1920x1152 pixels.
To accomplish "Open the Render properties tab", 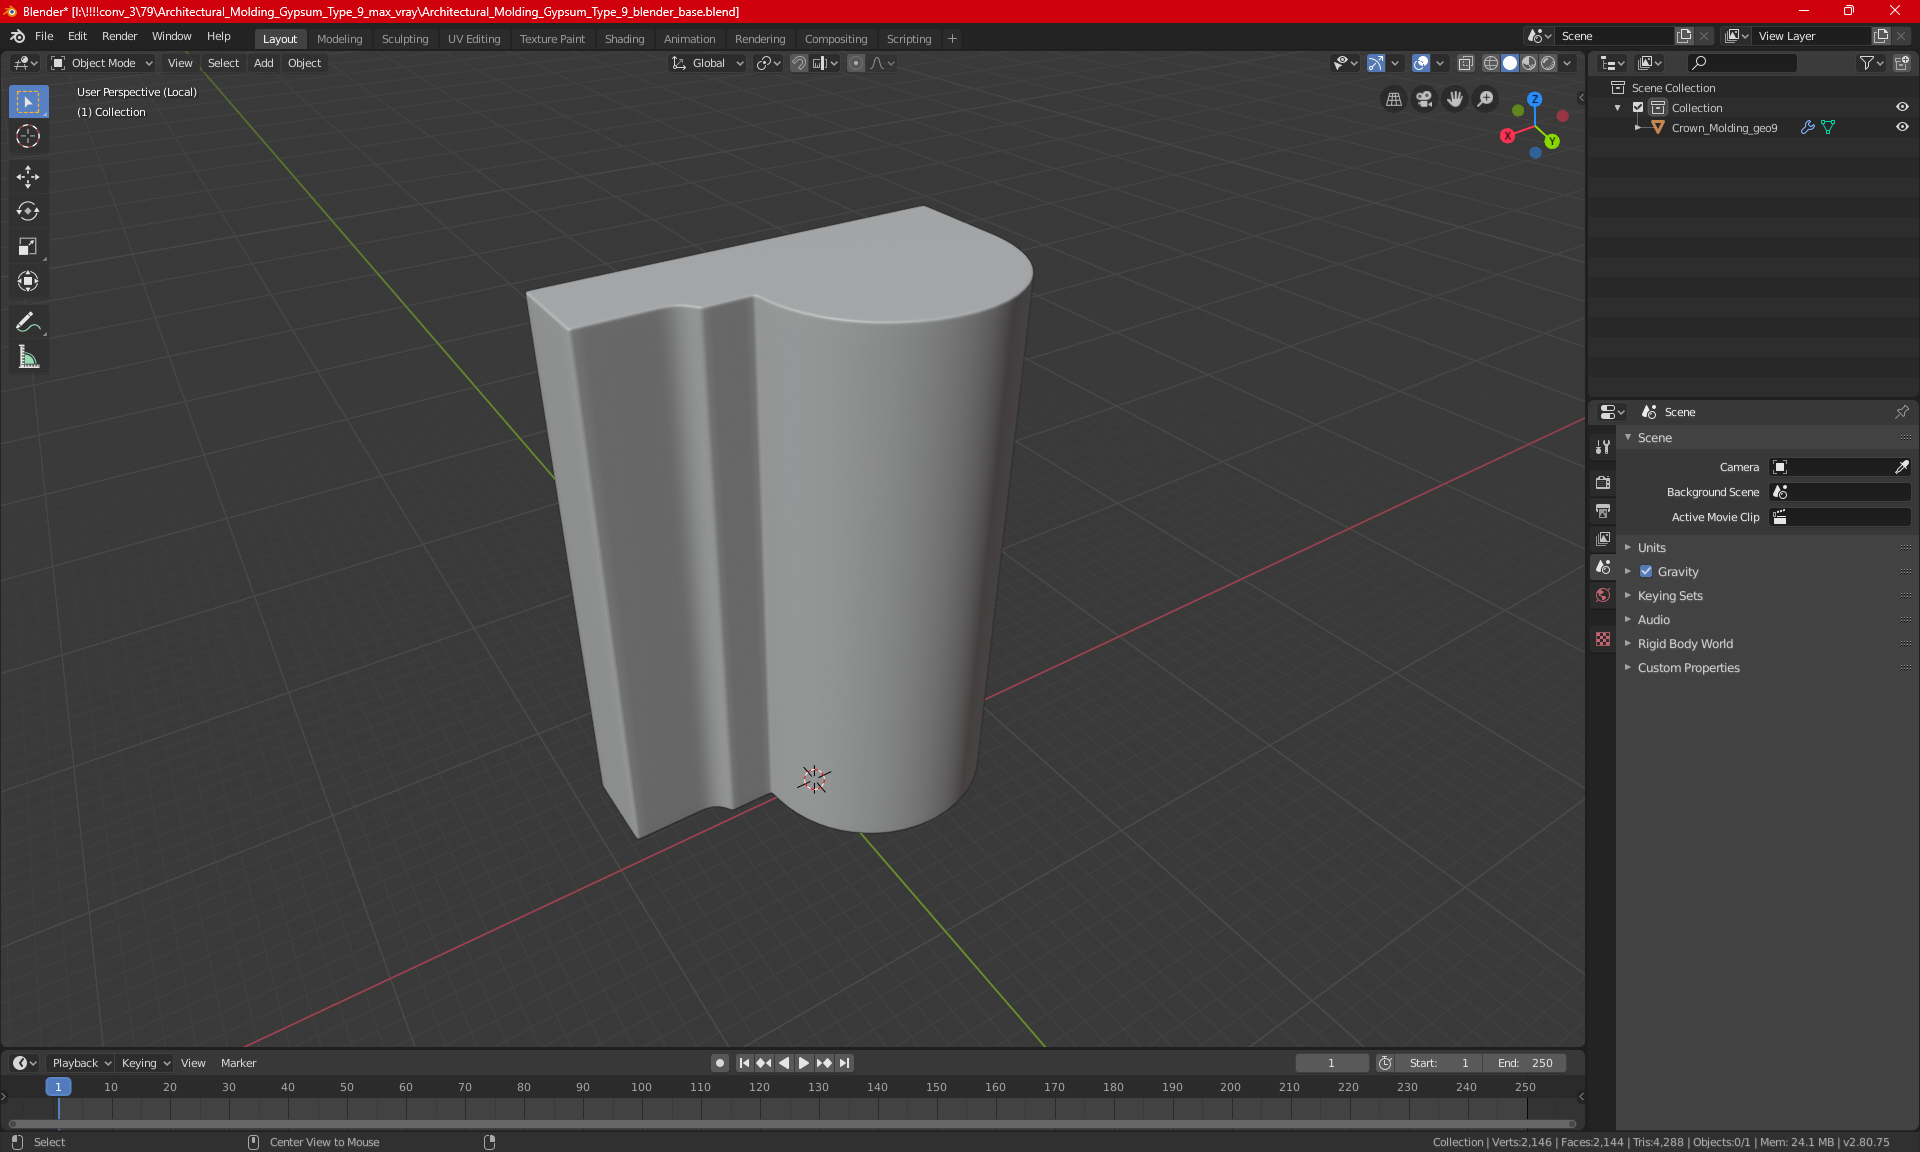I will pos(1603,482).
